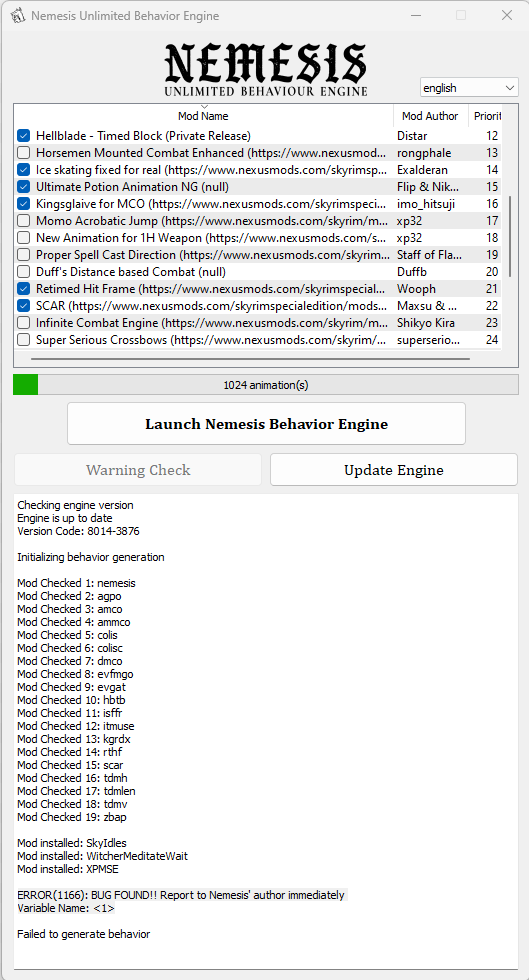
Task: Click priority value 20
Action: pos(492,272)
